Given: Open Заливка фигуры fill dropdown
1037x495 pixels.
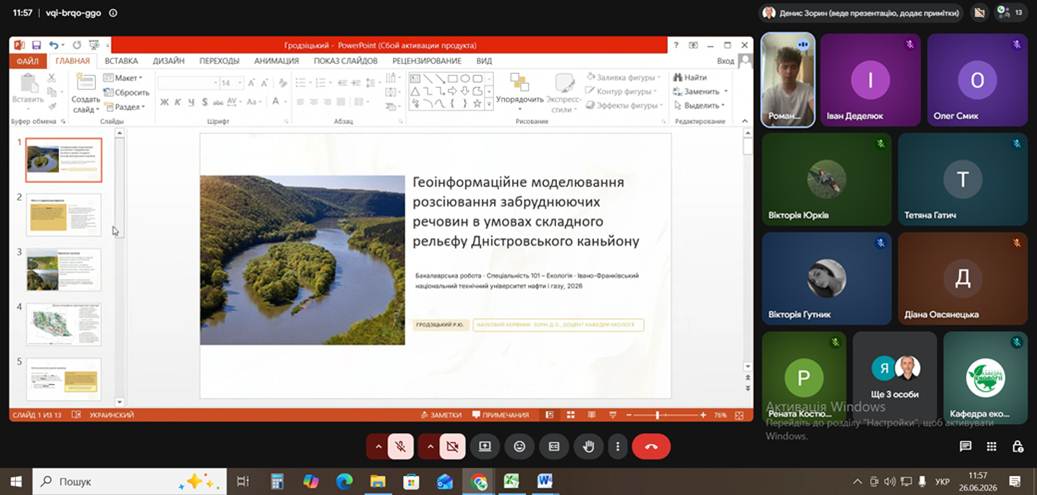Looking at the screenshot, I should pos(622,77).
